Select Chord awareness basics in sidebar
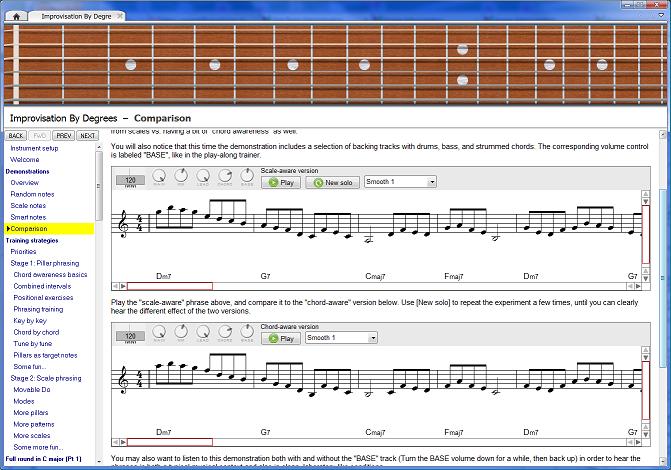Viewport: 671px width, 470px height. tap(50, 274)
